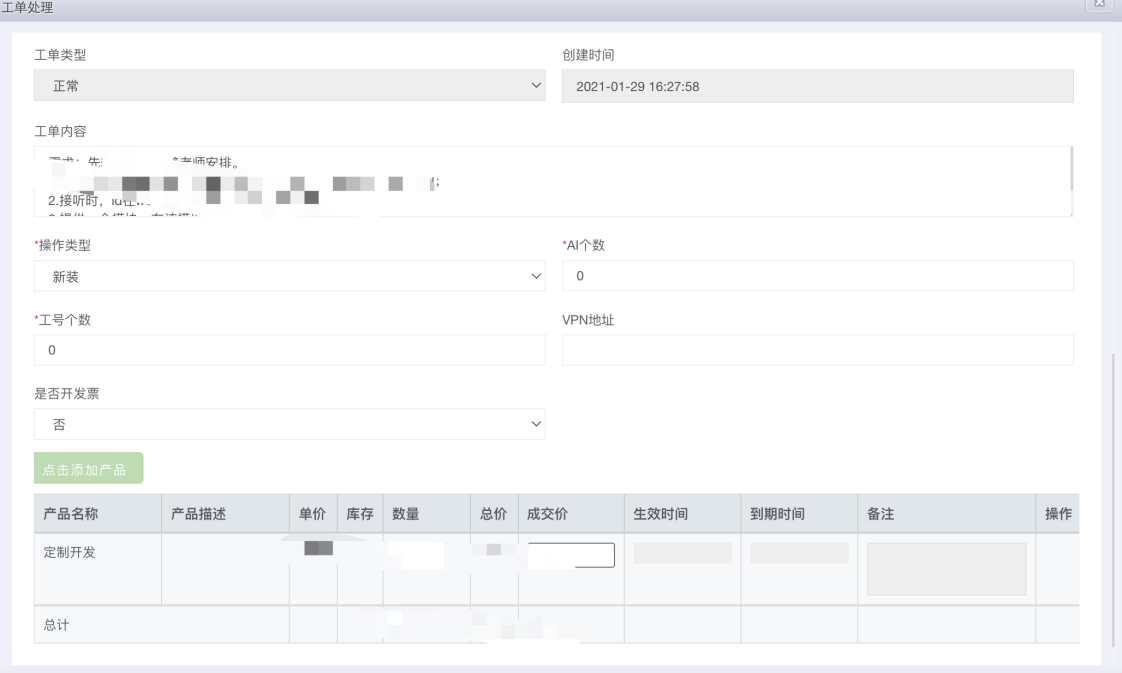Image resolution: width=1122 pixels, height=673 pixels.
Task: Click the 成交价 input for 定制开发
Action: pos(570,555)
